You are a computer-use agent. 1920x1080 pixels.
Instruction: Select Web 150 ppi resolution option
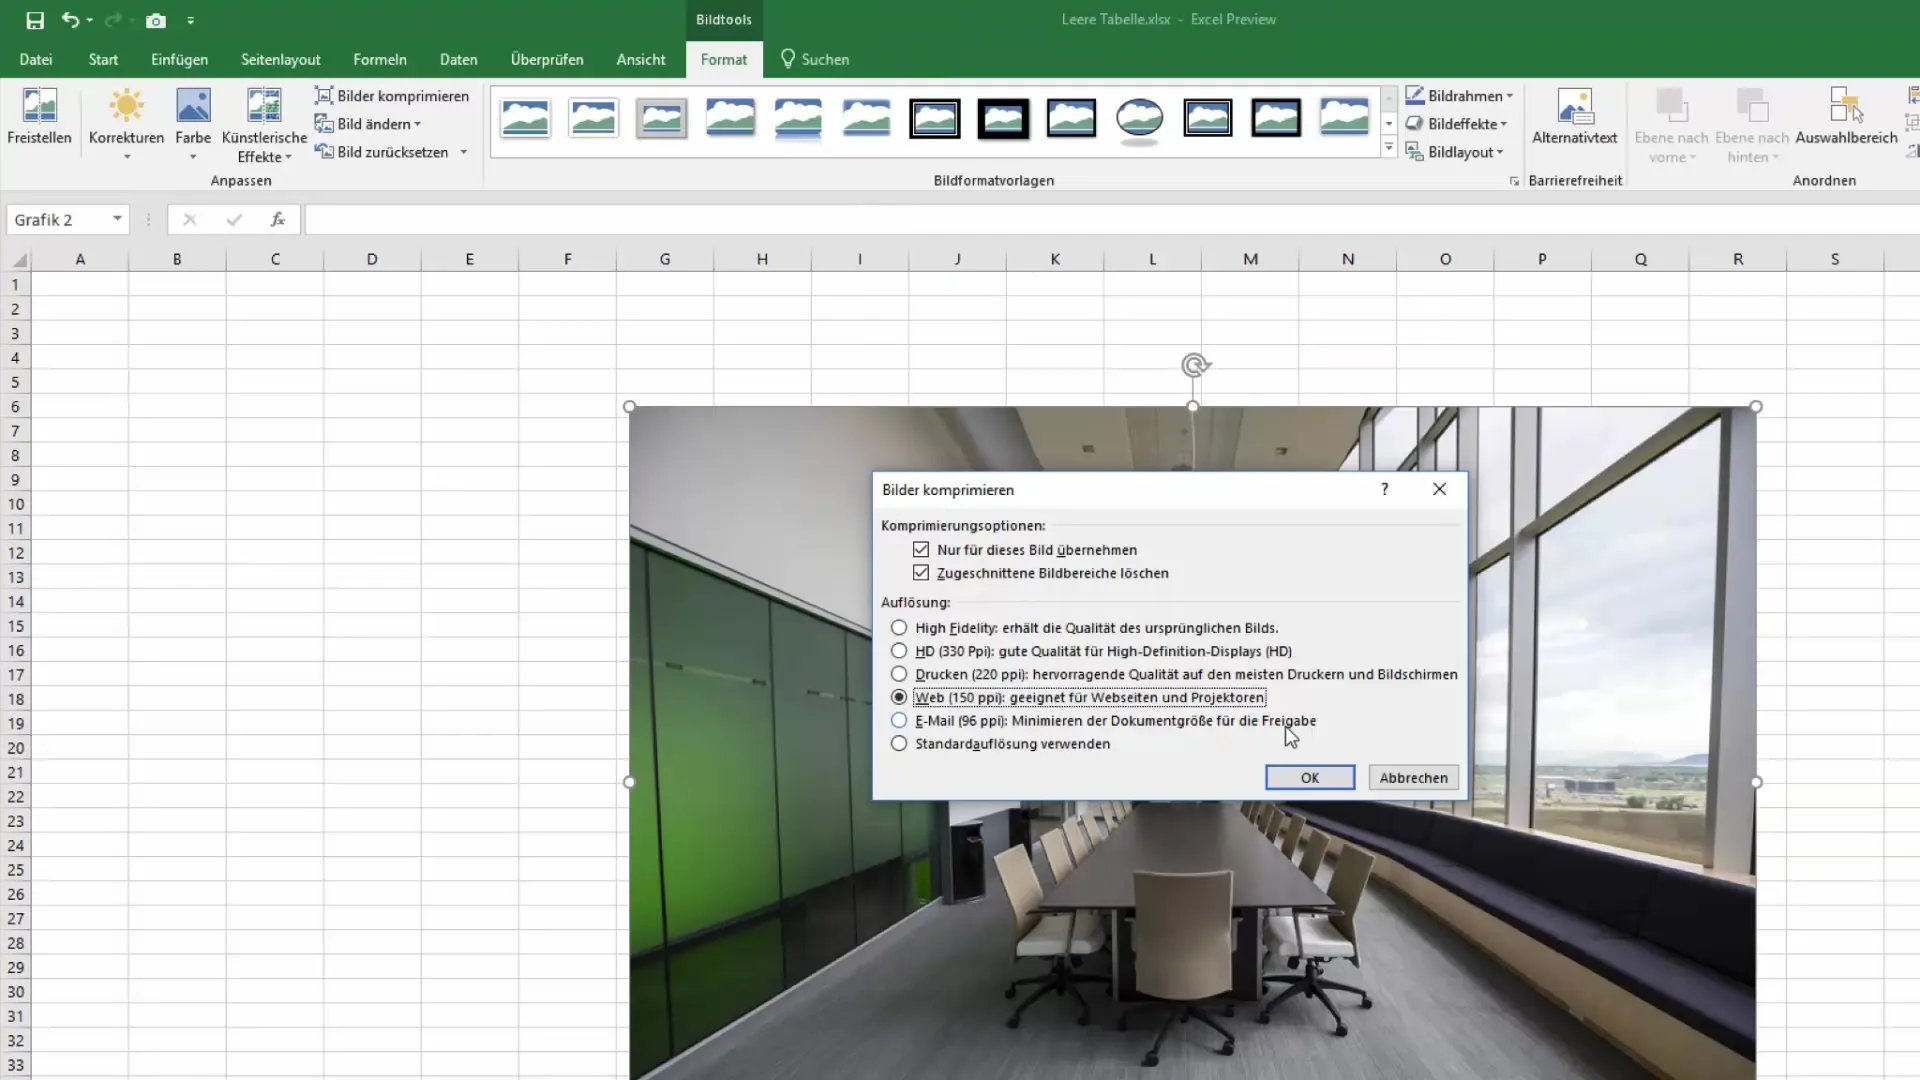[x=898, y=696]
